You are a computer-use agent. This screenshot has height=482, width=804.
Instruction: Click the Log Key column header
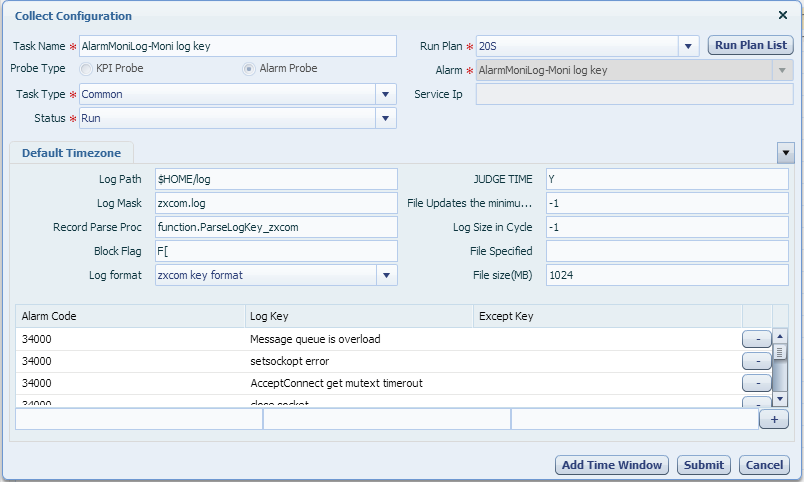pos(359,316)
